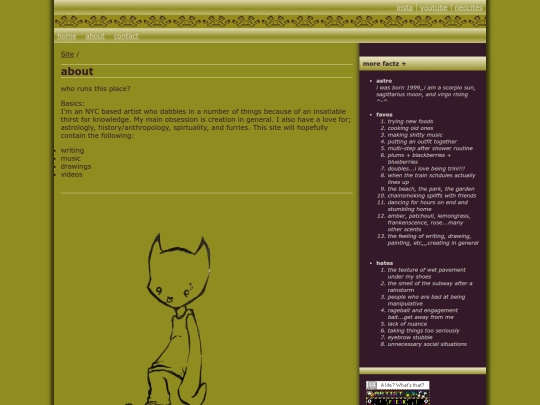This screenshot has height=405, width=540.
Task: Click hate 'eyebrow stubble'
Action: pyautogui.click(x=410, y=337)
